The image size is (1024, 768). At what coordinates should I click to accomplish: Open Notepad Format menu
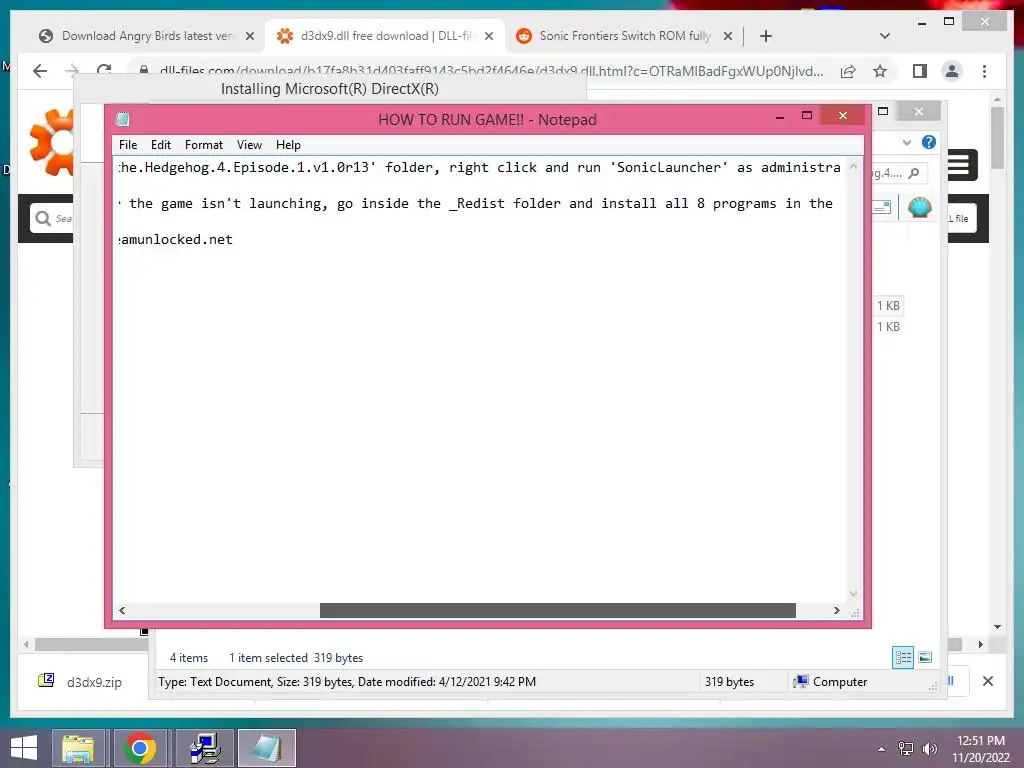pos(204,145)
